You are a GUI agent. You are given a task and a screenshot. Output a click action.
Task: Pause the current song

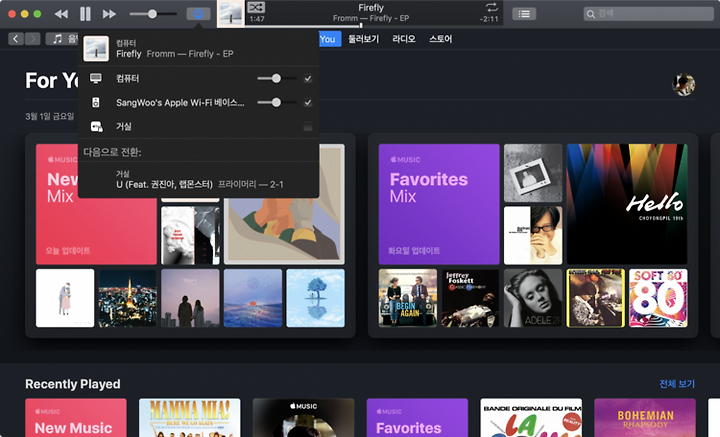85,14
